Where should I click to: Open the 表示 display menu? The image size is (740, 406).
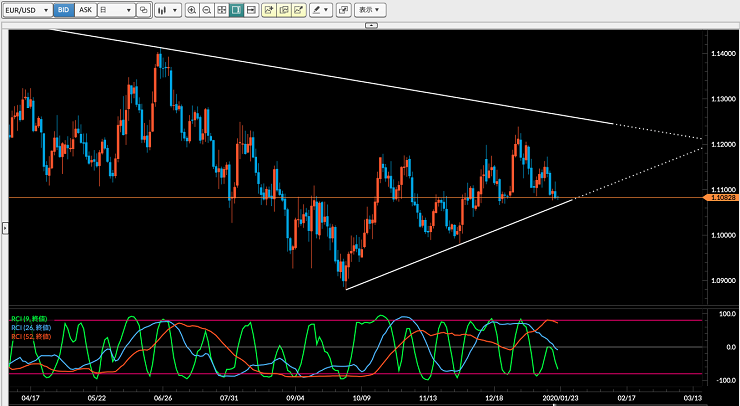pyautogui.click(x=370, y=10)
